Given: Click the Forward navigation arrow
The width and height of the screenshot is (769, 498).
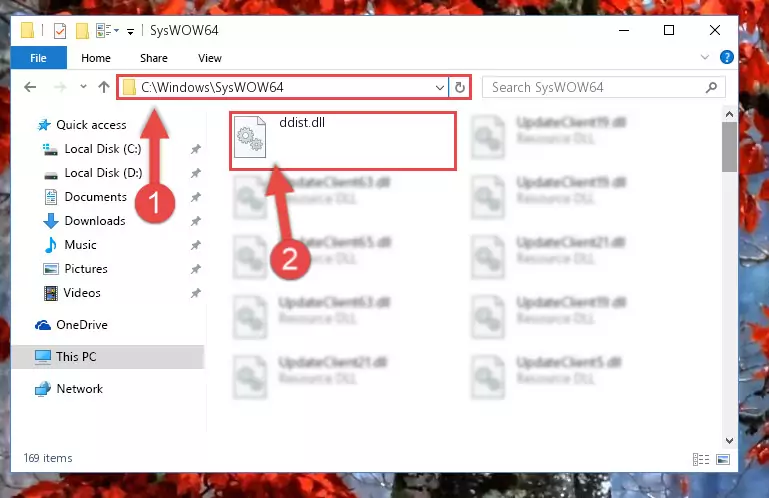Looking at the screenshot, I should tap(60, 87).
